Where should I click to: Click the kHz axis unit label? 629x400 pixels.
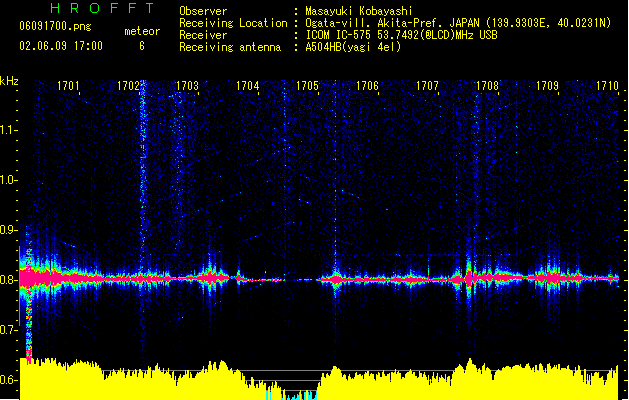pos(9,81)
